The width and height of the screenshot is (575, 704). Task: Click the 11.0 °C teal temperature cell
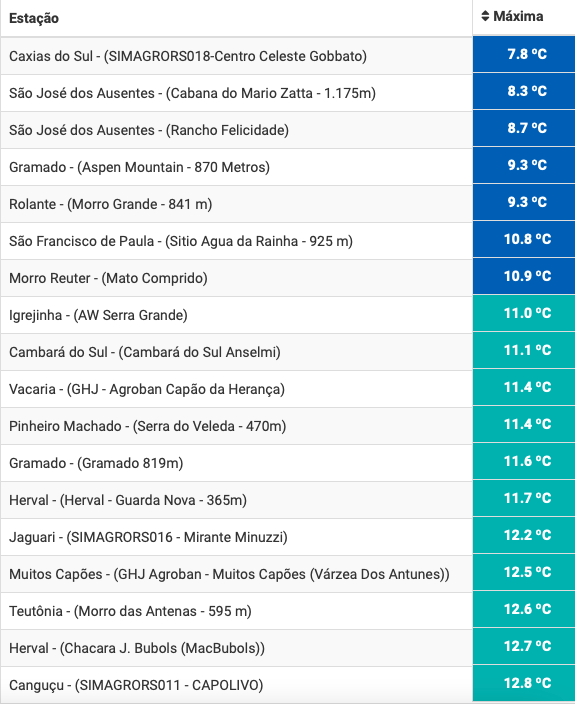pyautogui.click(x=524, y=313)
